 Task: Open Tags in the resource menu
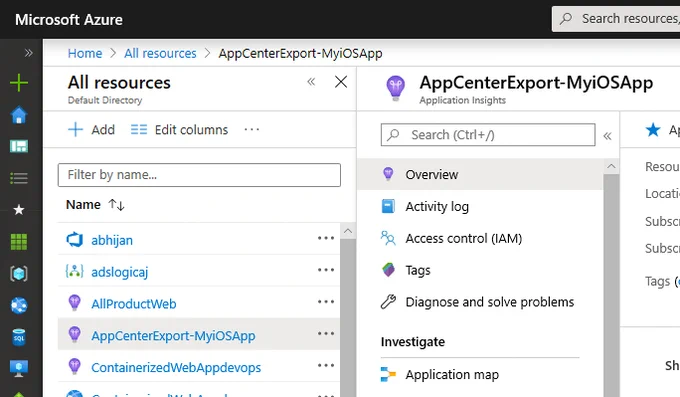pos(418,270)
